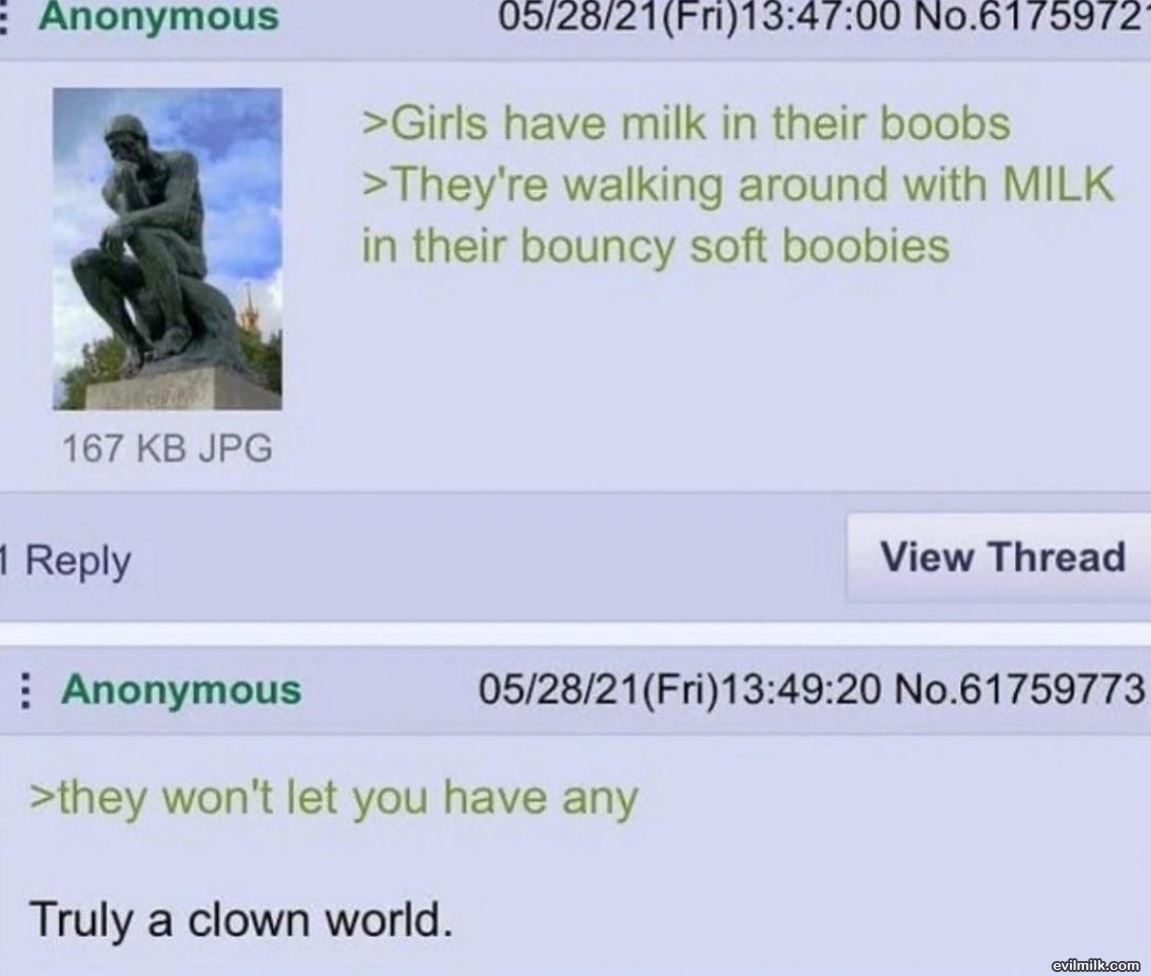Open the post menu dots beside the top Anonymous

click(4, 16)
